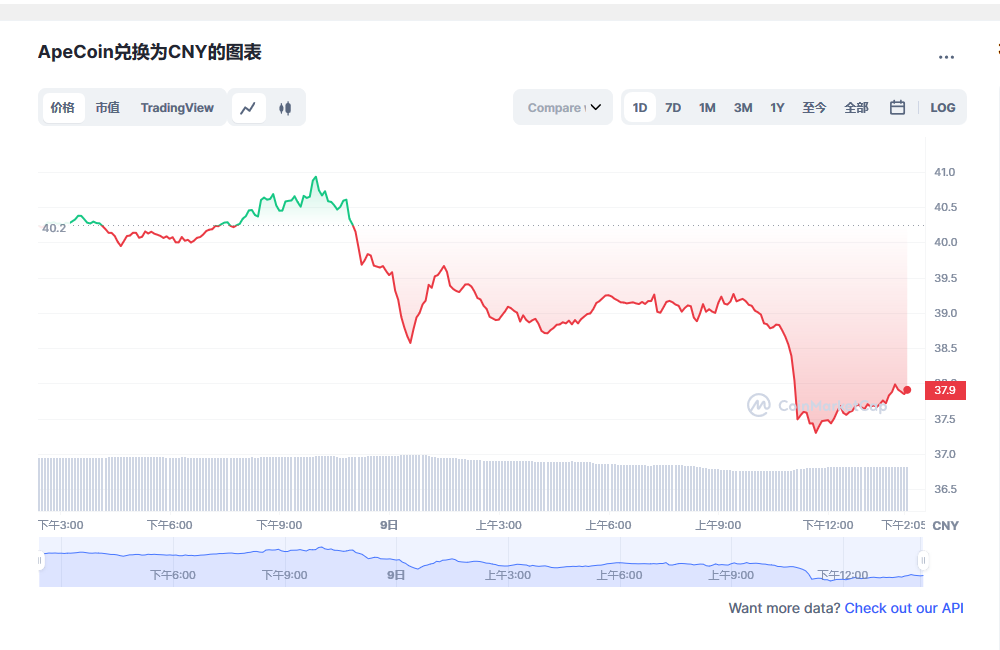Select the 1Y time range
Screen dimensions: 1000x650
coord(777,107)
